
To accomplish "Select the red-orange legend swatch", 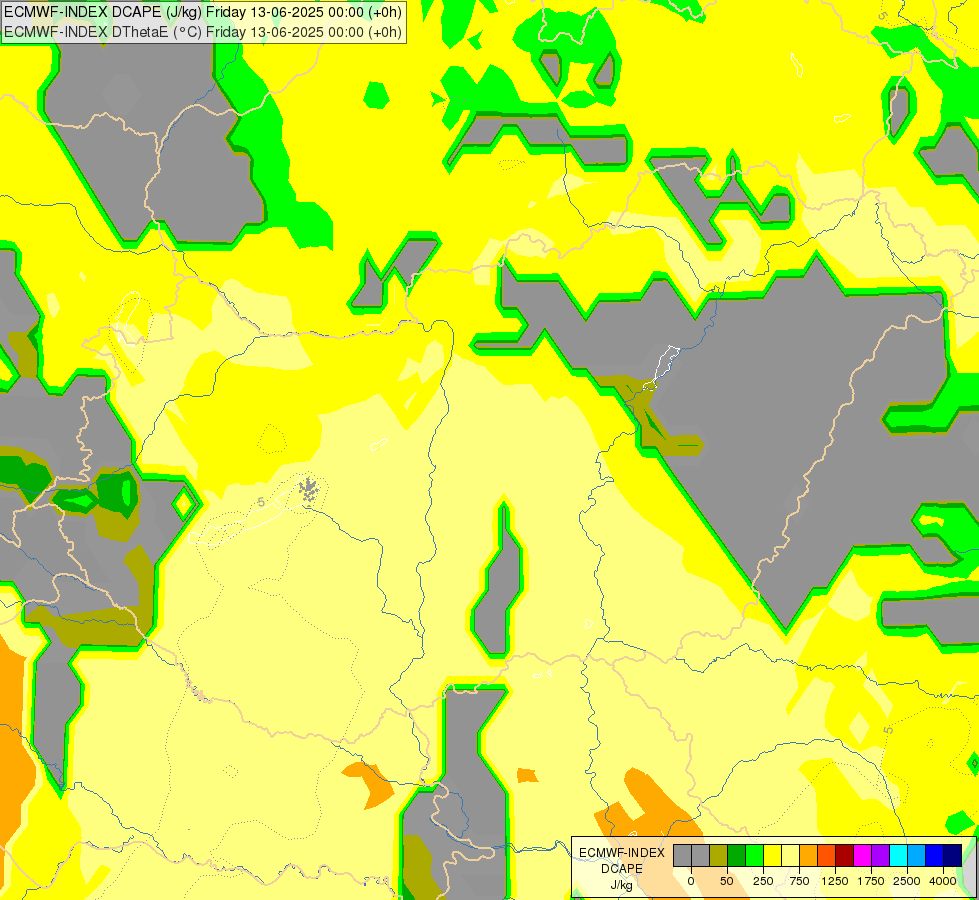I will [x=827, y=856].
